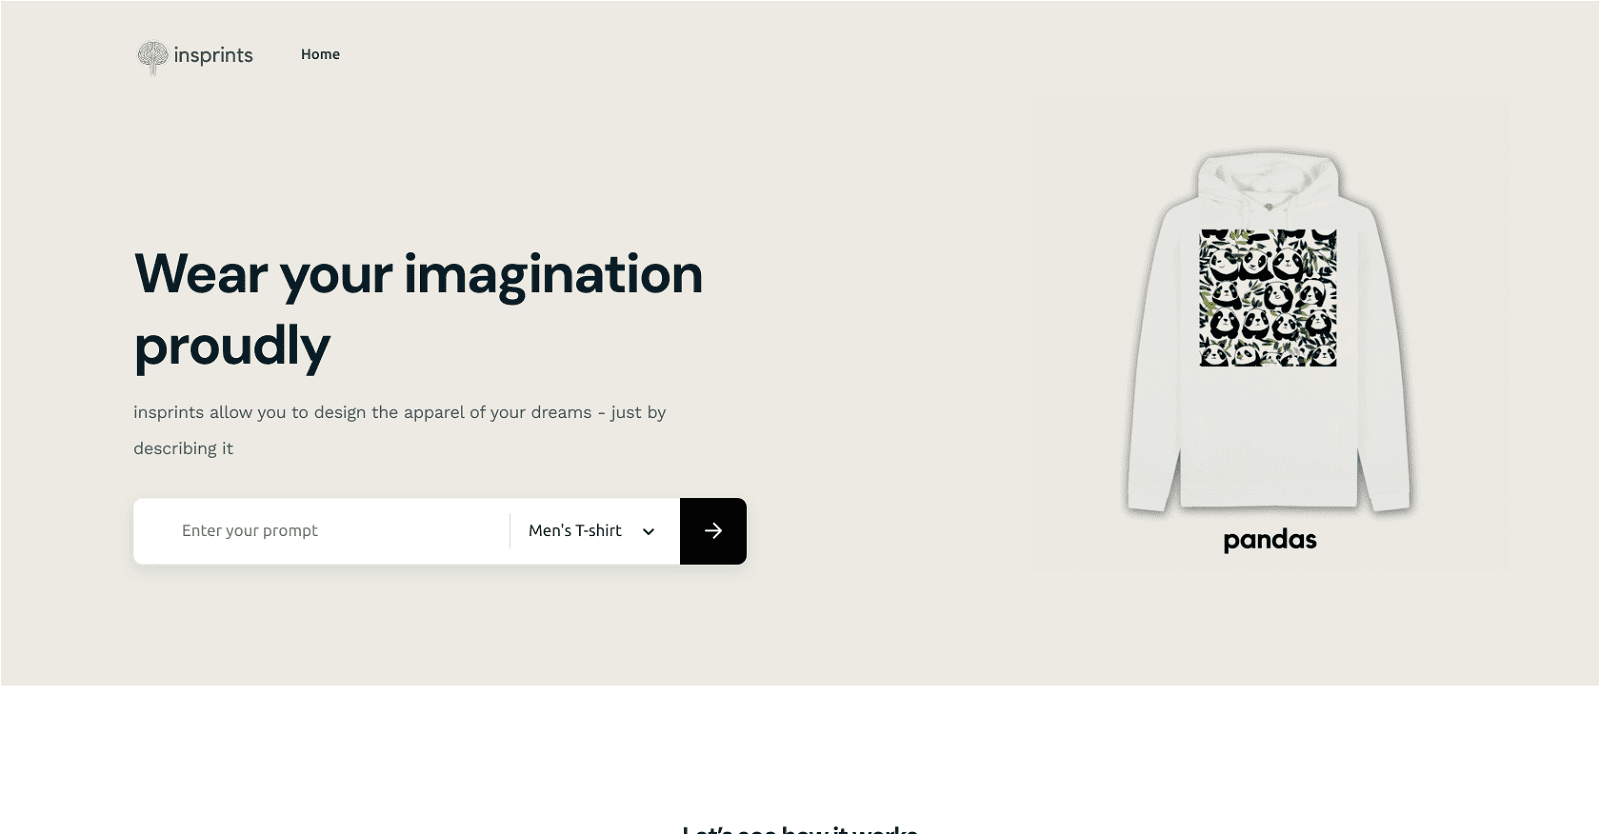This screenshot has height=834, width=1600.
Task: Click the panda pattern print on hoodie
Action: [x=1268, y=298]
